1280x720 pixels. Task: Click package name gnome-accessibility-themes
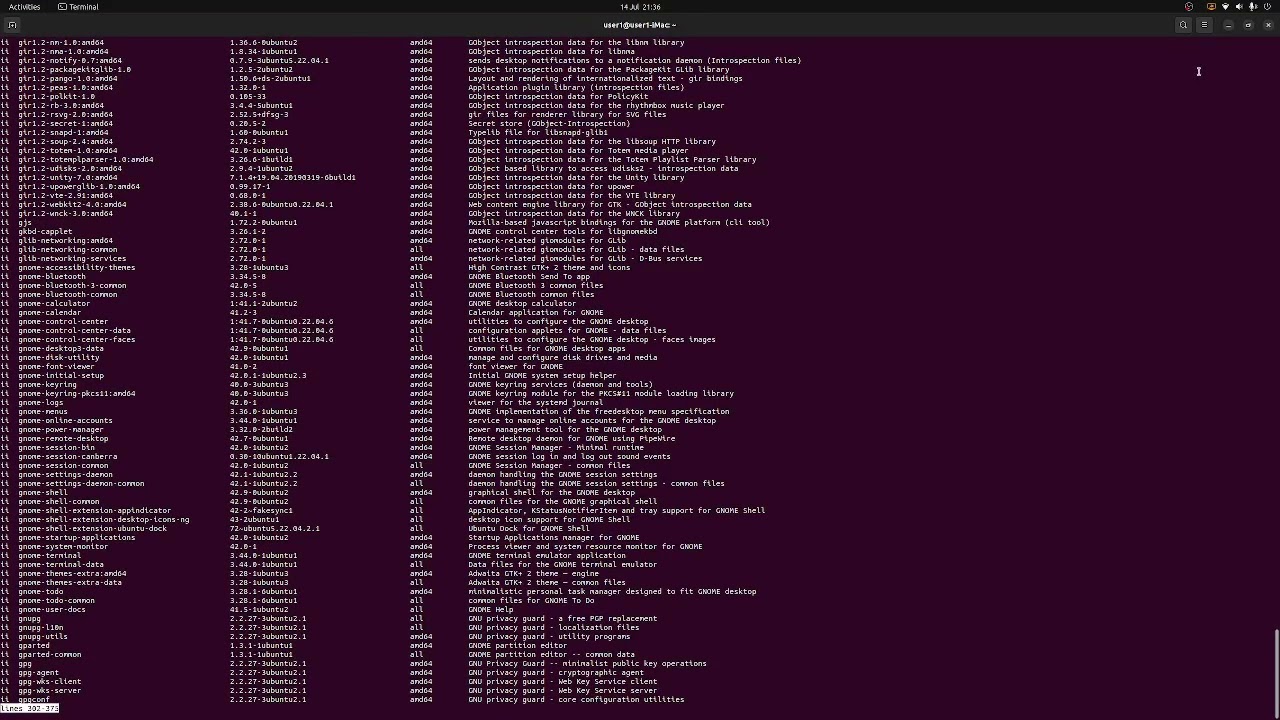click(76, 268)
